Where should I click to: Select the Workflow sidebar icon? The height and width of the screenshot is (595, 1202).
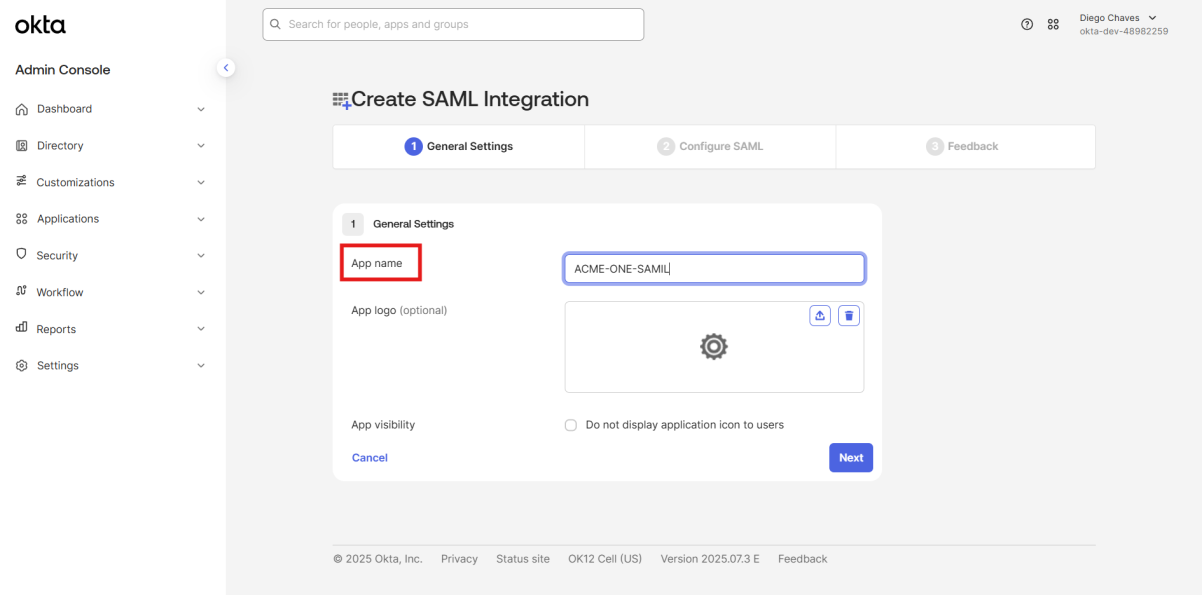[22, 292]
